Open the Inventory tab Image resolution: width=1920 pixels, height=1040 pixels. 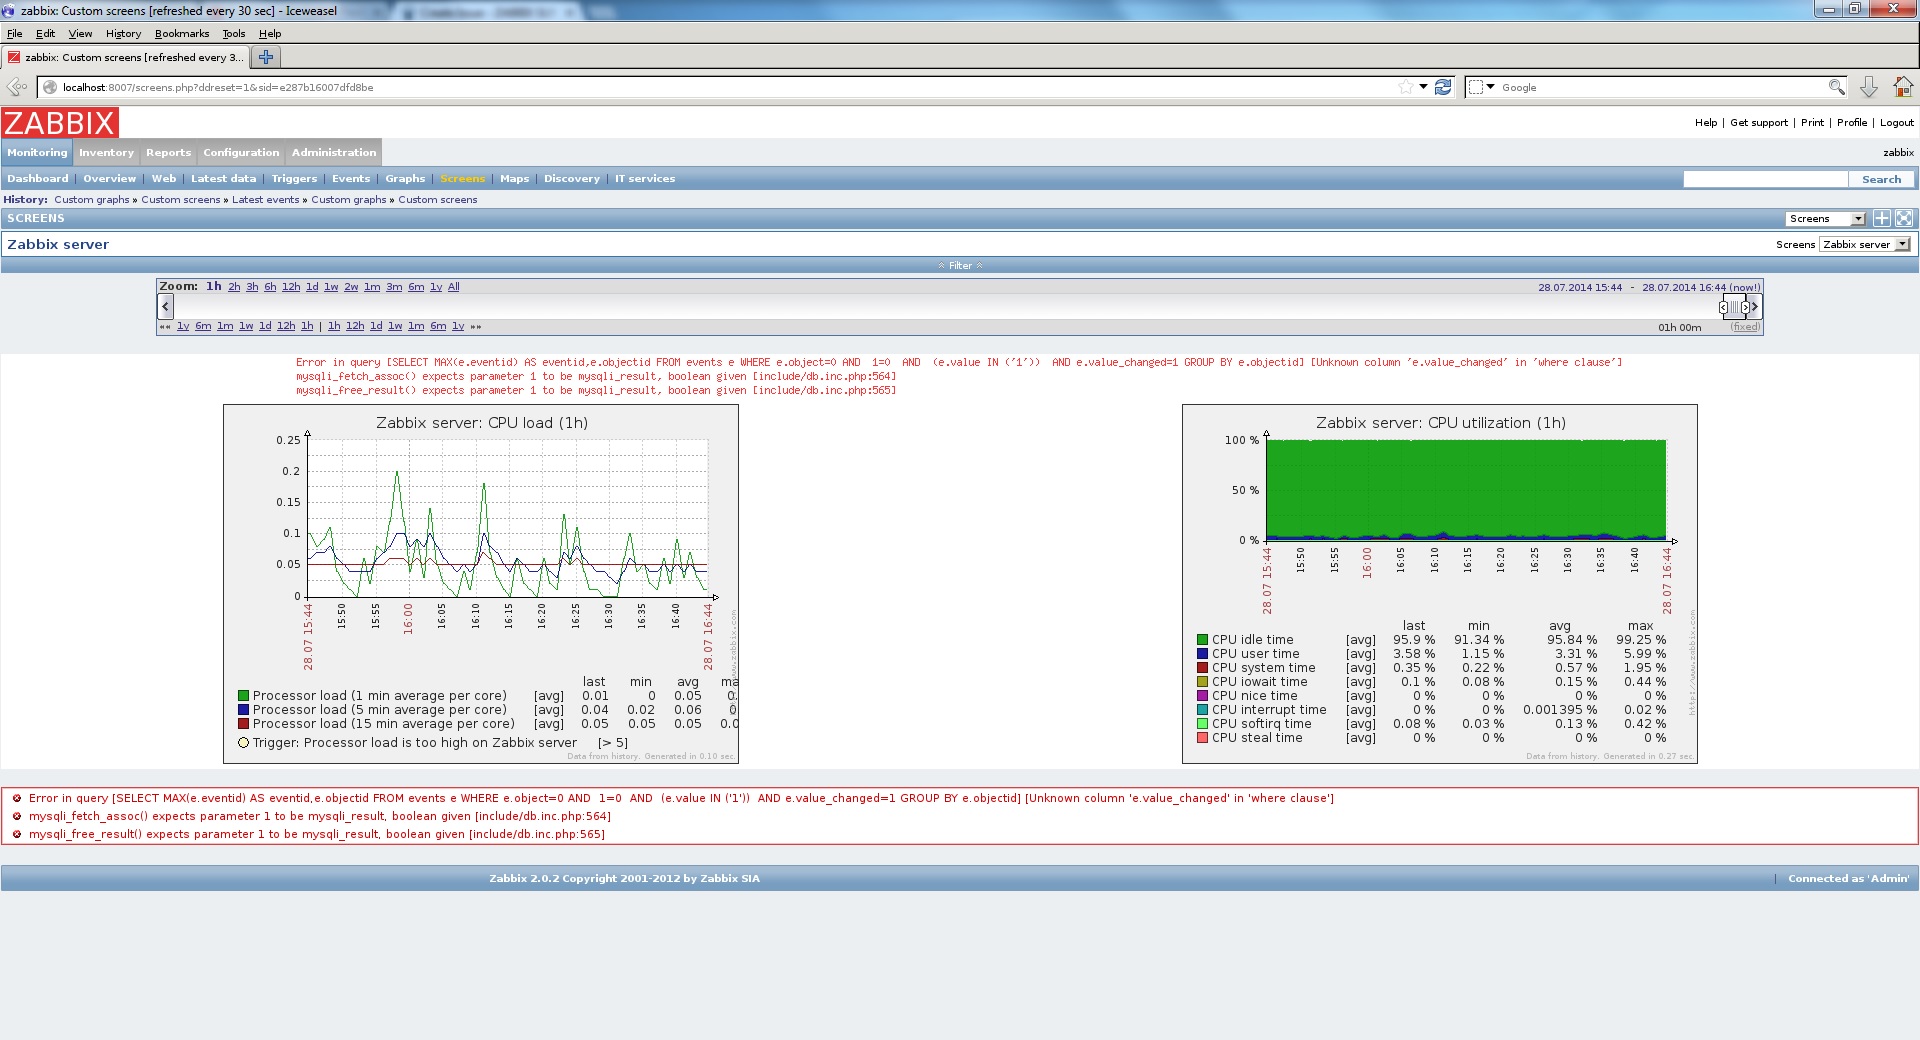click(x=106, y=152)
